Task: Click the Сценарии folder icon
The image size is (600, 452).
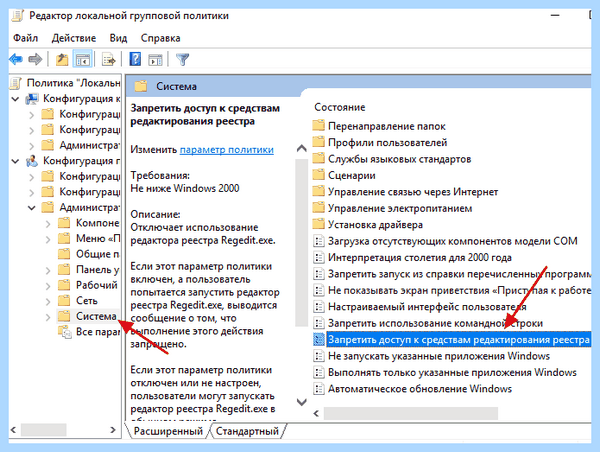Action: click(318, 175)
